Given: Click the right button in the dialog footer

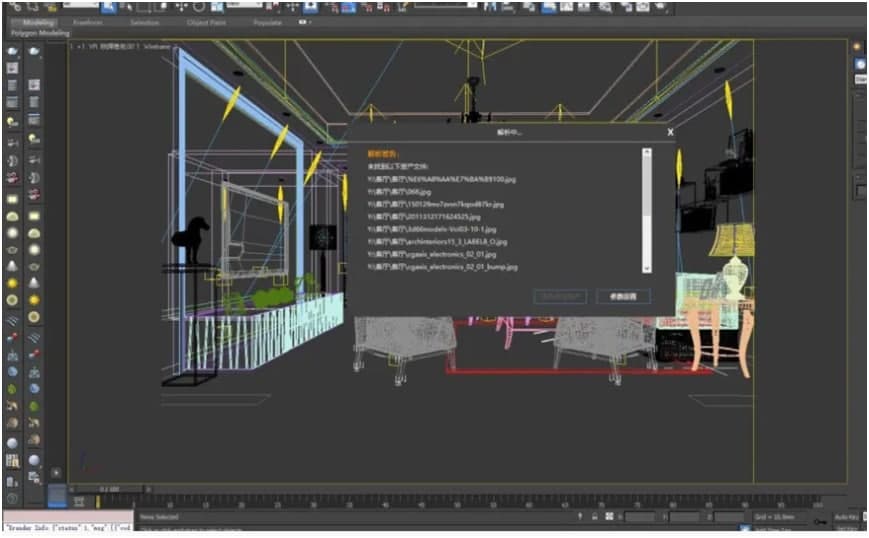Looking at the screenshot, I should coord(623,297).
